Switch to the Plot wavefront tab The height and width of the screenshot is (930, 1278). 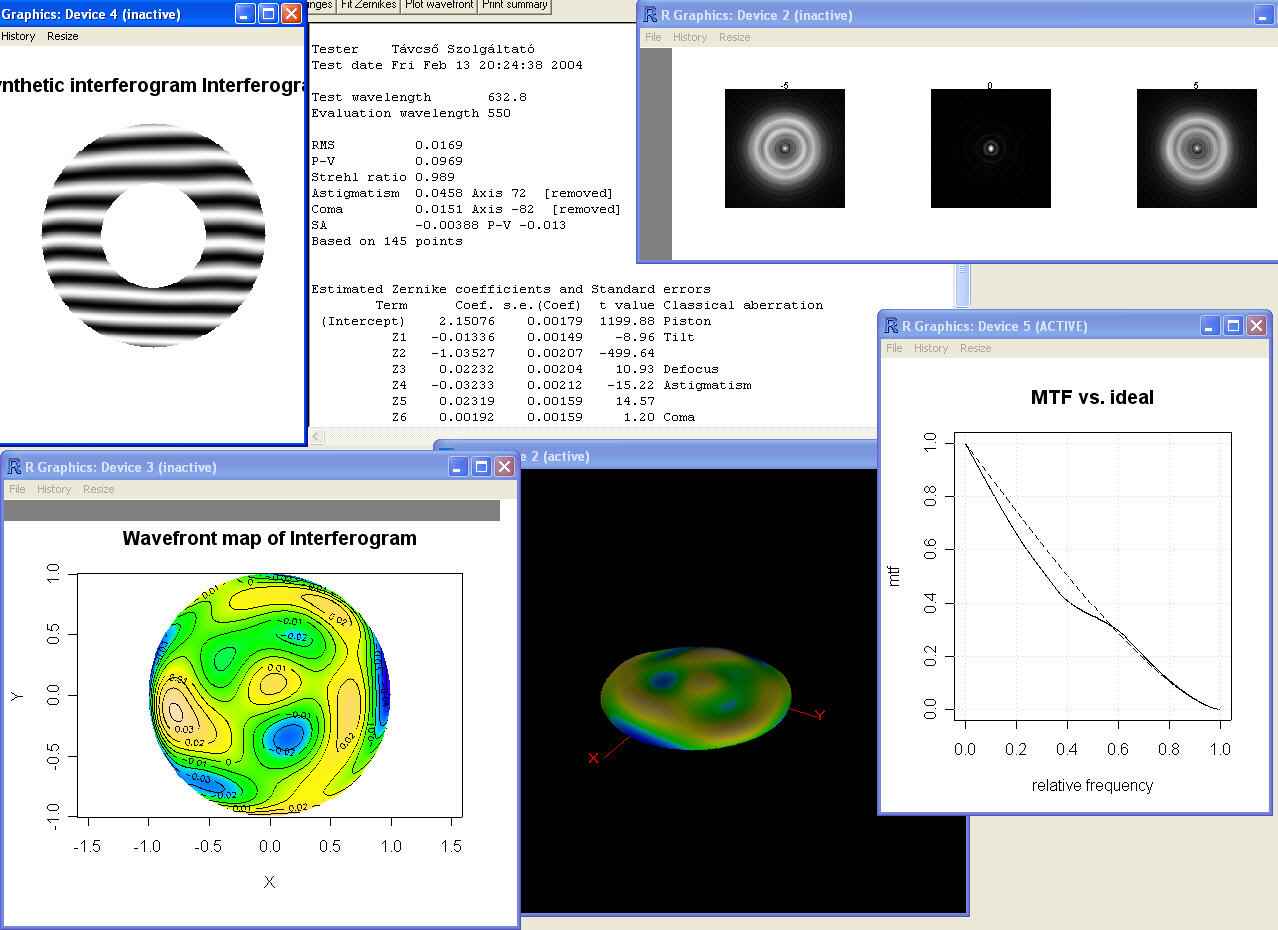(439, 5)
